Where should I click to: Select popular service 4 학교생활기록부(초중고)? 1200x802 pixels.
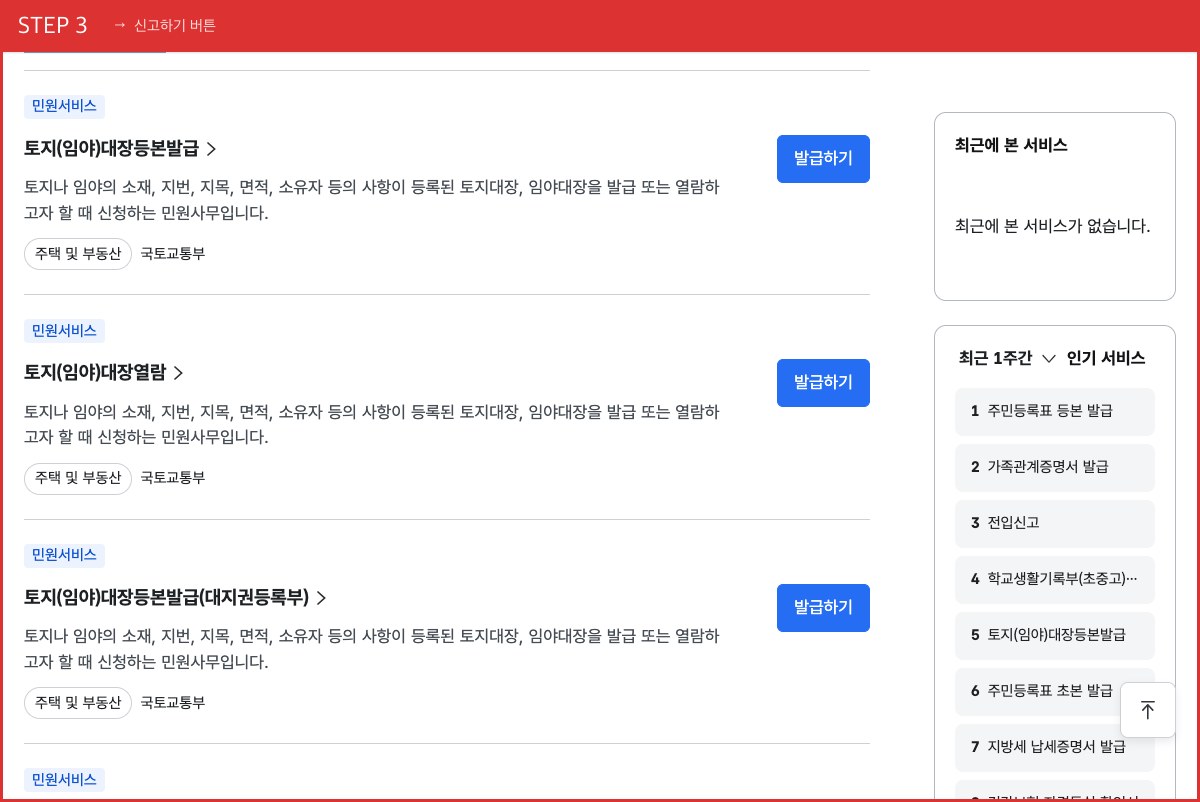point(1055,579)
